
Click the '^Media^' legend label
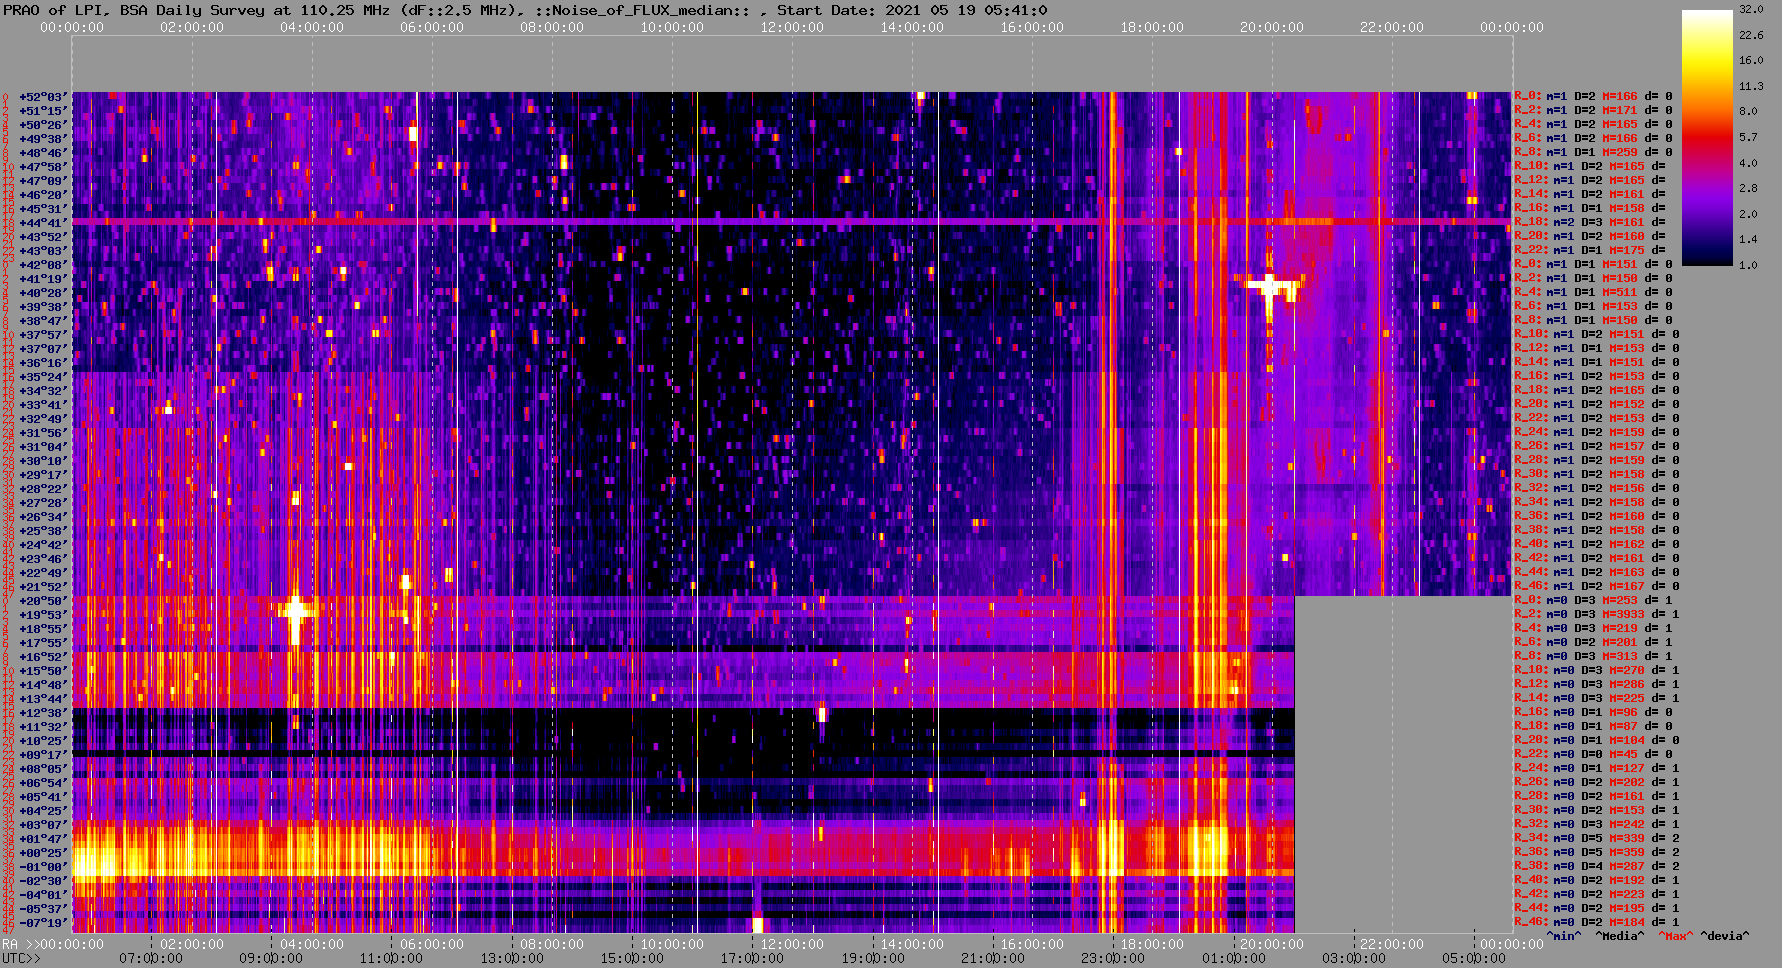tap(1620, 937)
